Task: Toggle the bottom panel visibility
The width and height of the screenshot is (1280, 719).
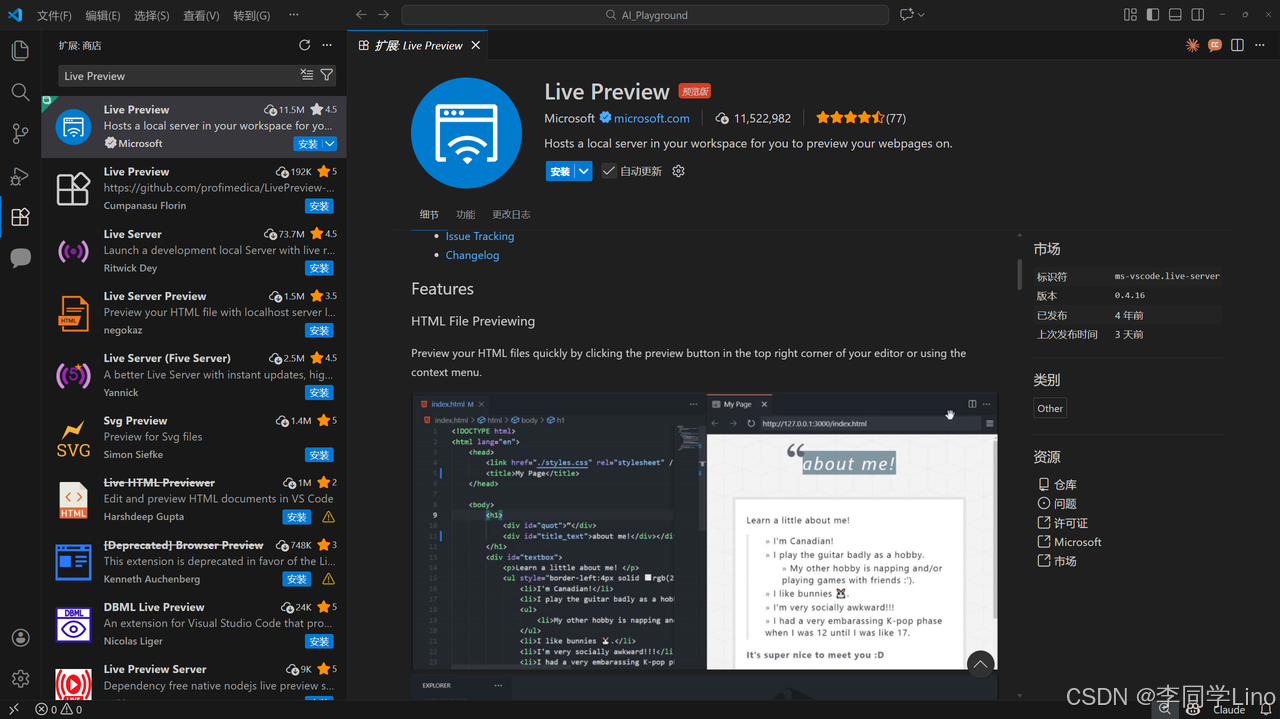Action: (1175, 15)
